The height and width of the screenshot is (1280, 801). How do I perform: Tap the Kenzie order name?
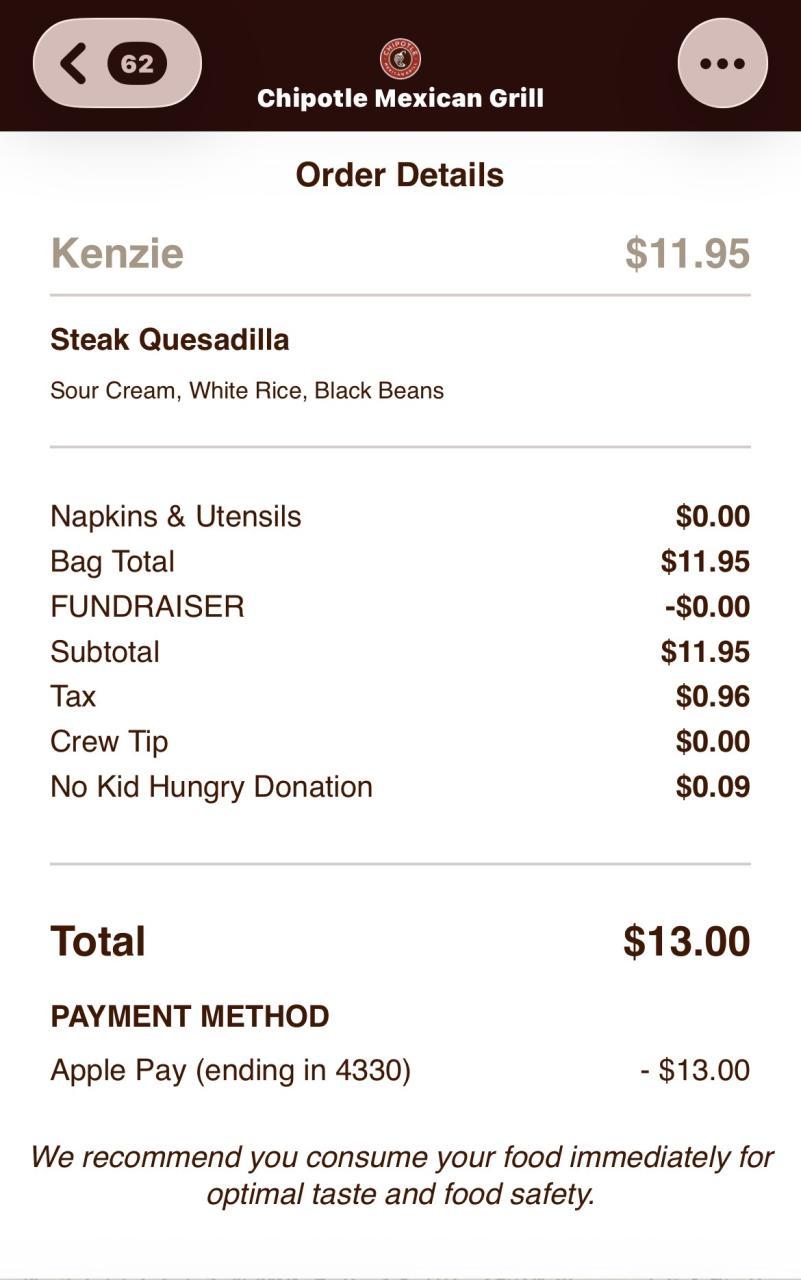(117, 253)
